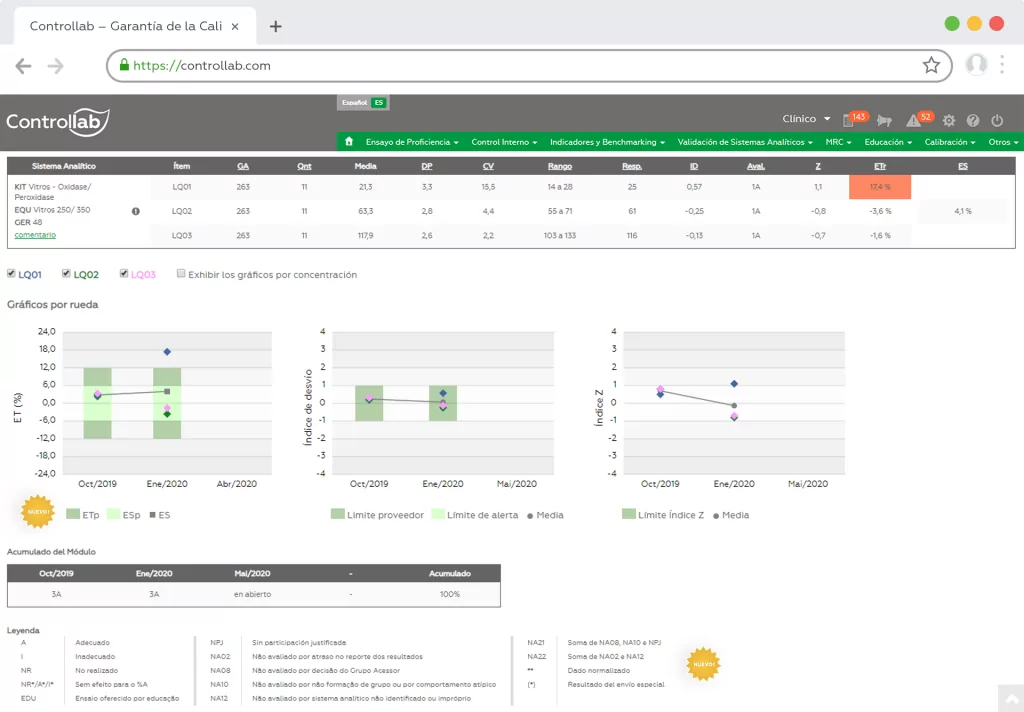This screenshot has width=1024, height=712.
Task: Expand the Calibración dropdown menu
Action: click(x=949, y=142)
